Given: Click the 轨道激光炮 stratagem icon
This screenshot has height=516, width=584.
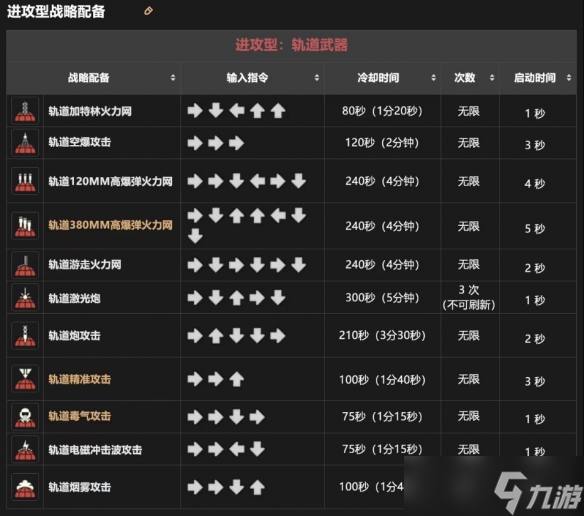Looking at the screenshot, I should (25, 297).
